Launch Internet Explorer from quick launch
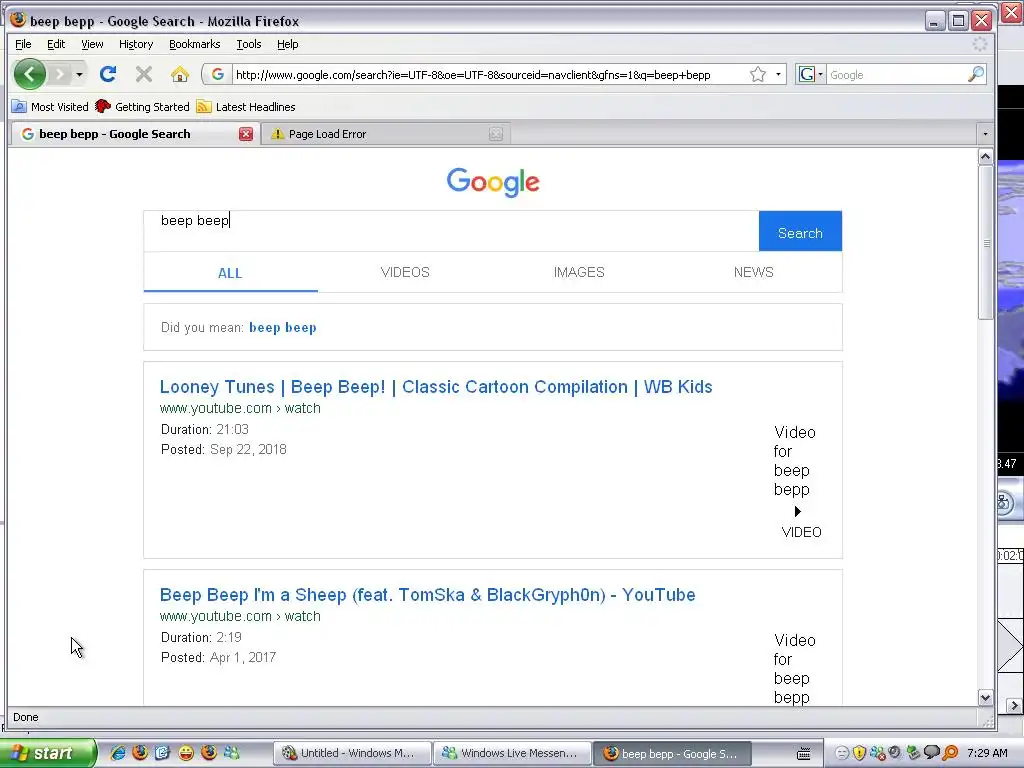The width and height of the screenshot is (1024, 768). [x=118, y=753]
